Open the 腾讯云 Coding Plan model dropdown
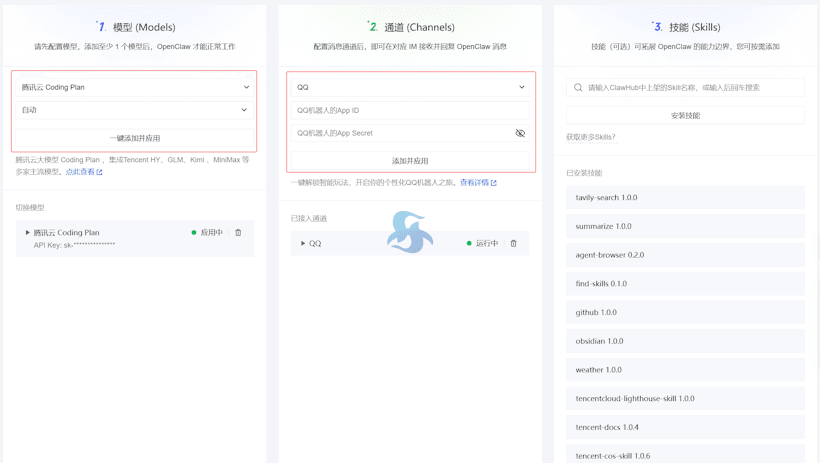The image size is (820, 463). [x=134, y=87]
